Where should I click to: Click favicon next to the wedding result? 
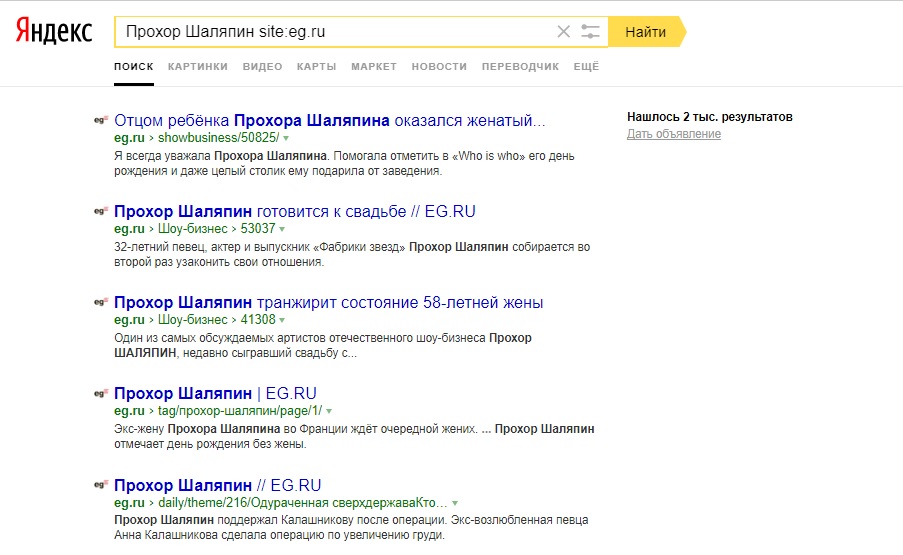click(x=100, y=211)
